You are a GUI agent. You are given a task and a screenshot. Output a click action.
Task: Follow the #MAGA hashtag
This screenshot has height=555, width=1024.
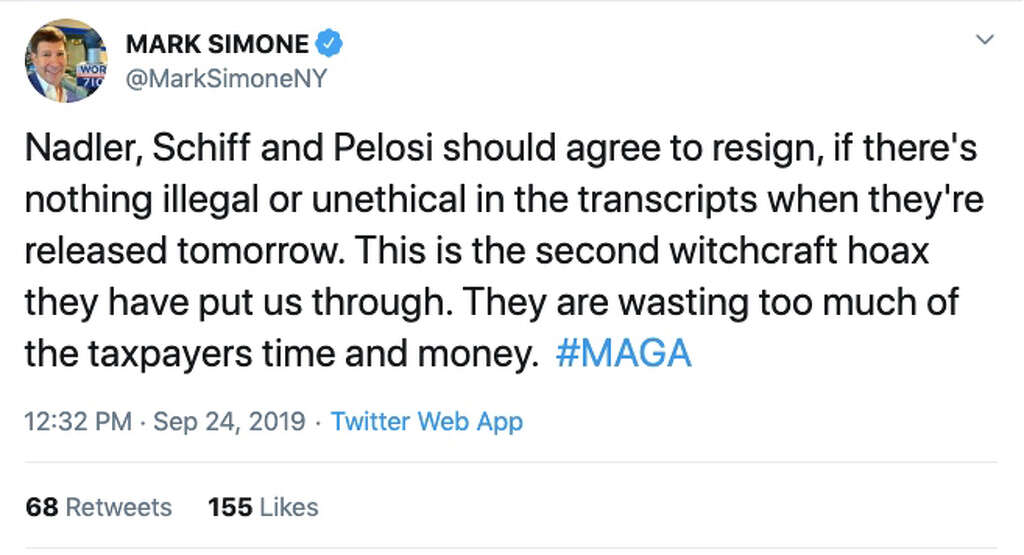[x=623, y=353]
